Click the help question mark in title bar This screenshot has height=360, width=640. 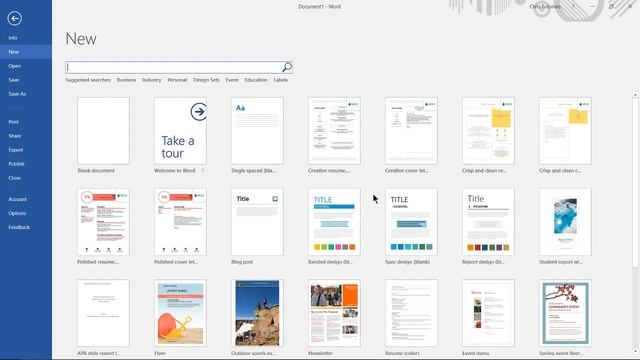pos(573,7)
